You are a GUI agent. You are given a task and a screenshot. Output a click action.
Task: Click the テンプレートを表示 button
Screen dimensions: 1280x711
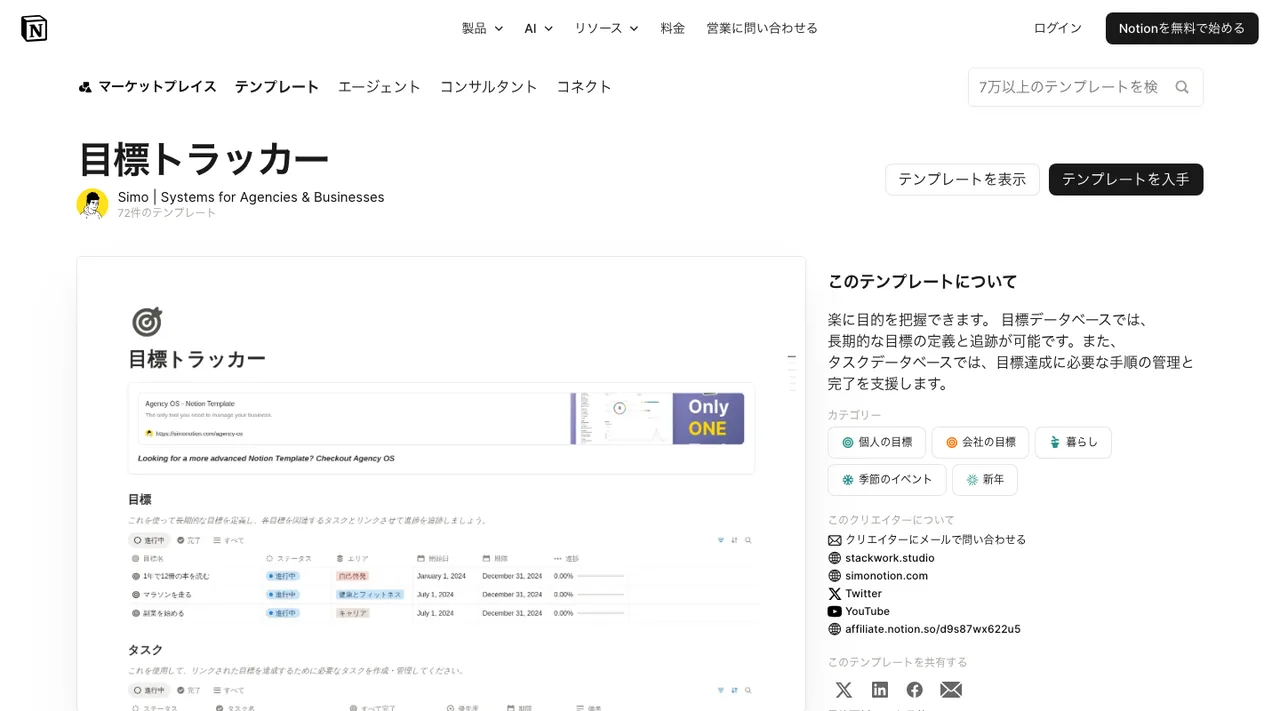[962, 179]
